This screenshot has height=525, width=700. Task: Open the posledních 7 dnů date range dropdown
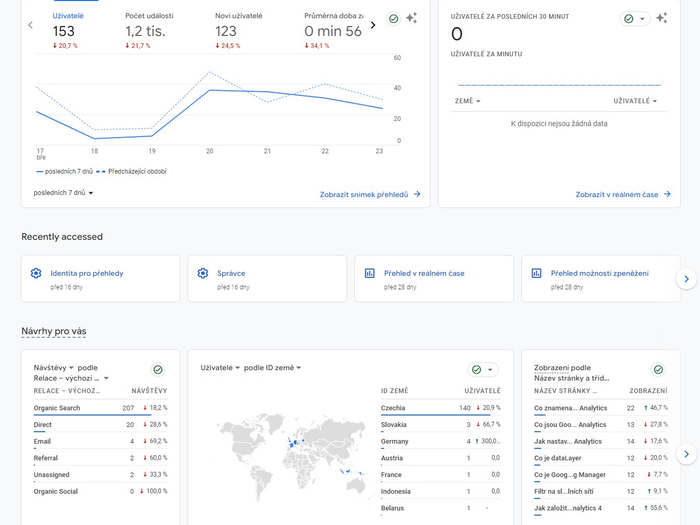(64, 193)
